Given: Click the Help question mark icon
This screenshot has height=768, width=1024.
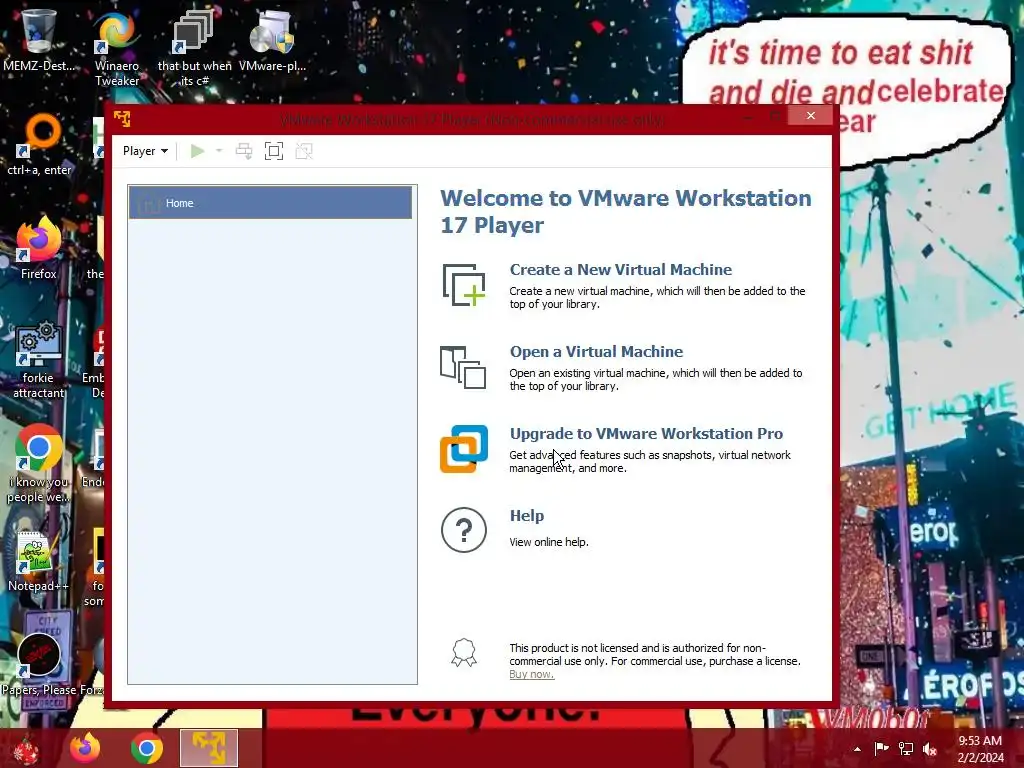Looking at the screenshot, I should point(464,530).
